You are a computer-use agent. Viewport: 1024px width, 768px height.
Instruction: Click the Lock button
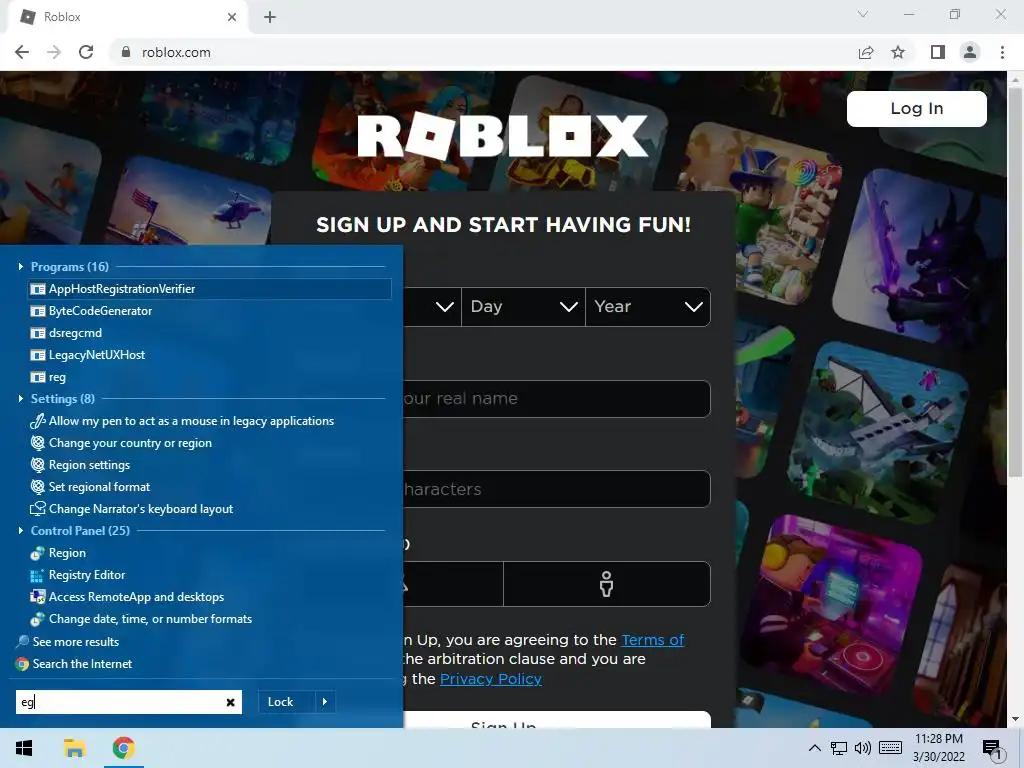(287, 702)
